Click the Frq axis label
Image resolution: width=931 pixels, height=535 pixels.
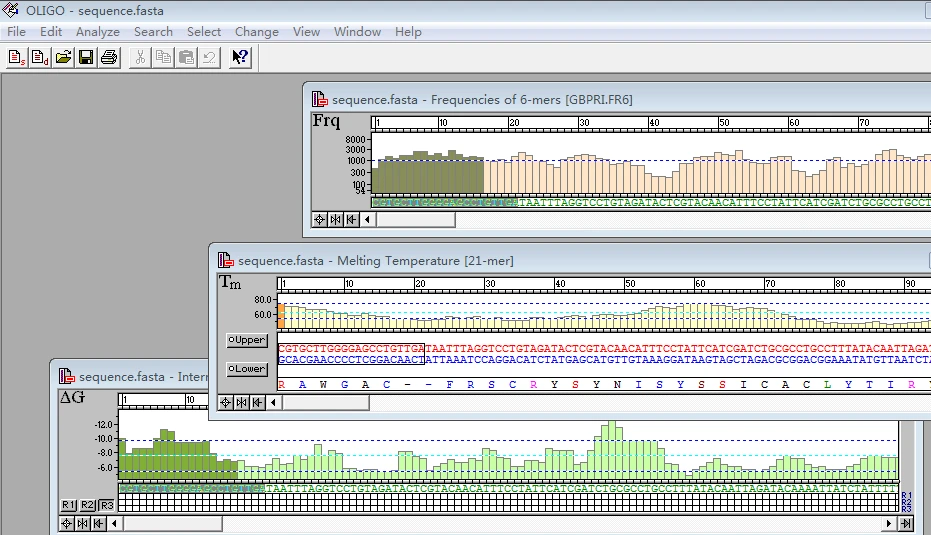pos(327,121)
